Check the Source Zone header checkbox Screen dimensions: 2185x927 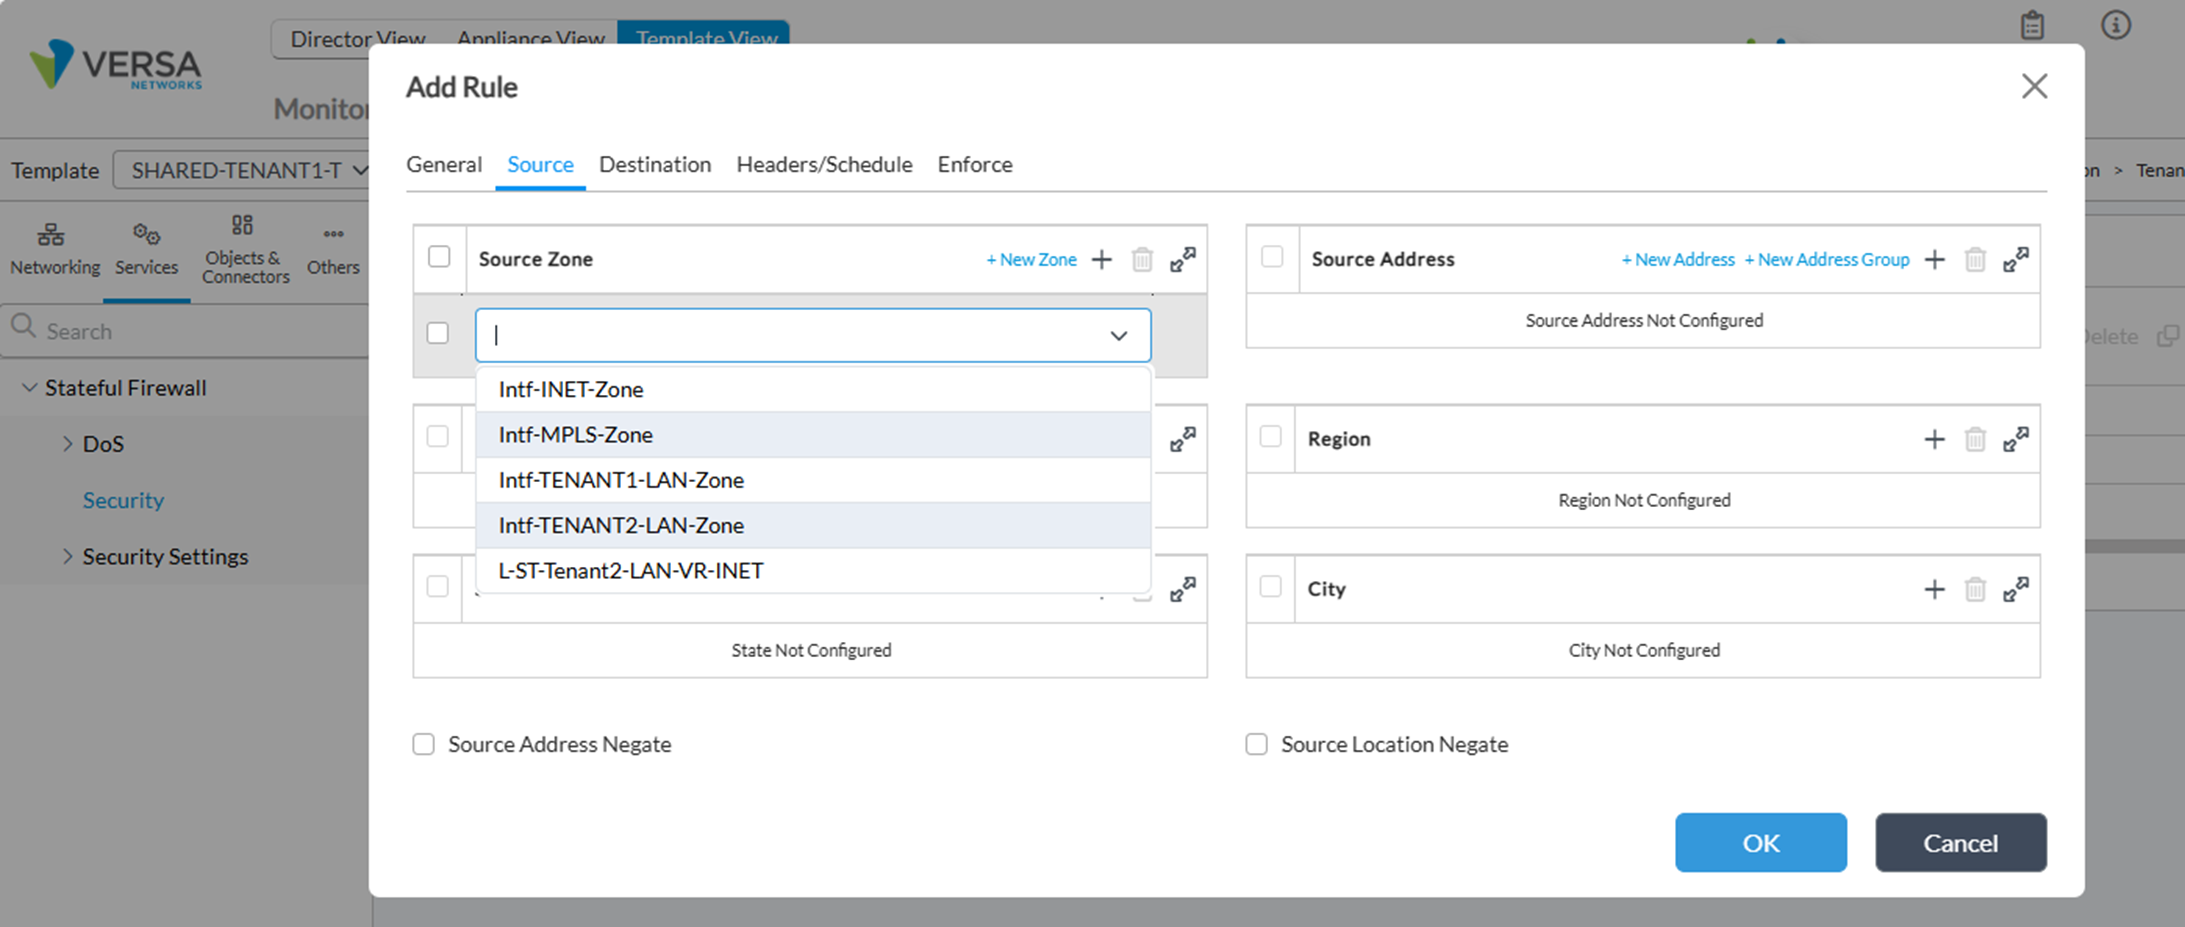[439, 257]
